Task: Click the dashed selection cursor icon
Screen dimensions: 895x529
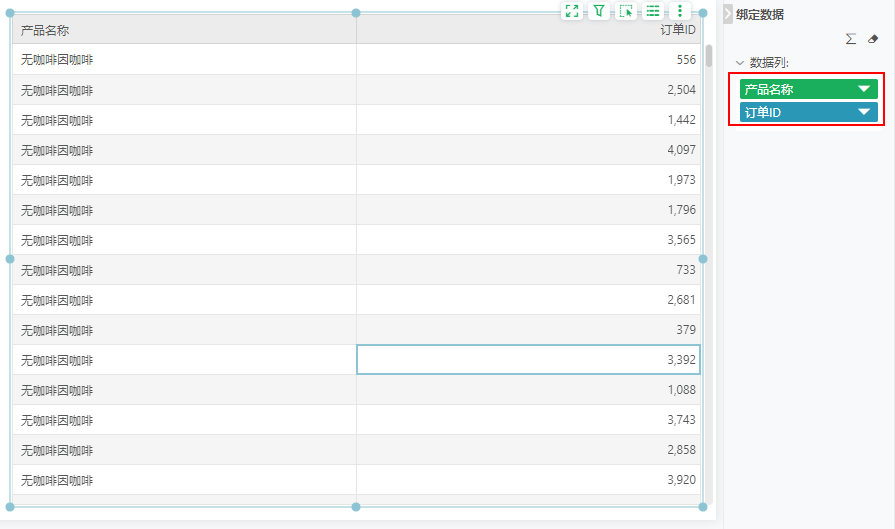Action: 626,11
